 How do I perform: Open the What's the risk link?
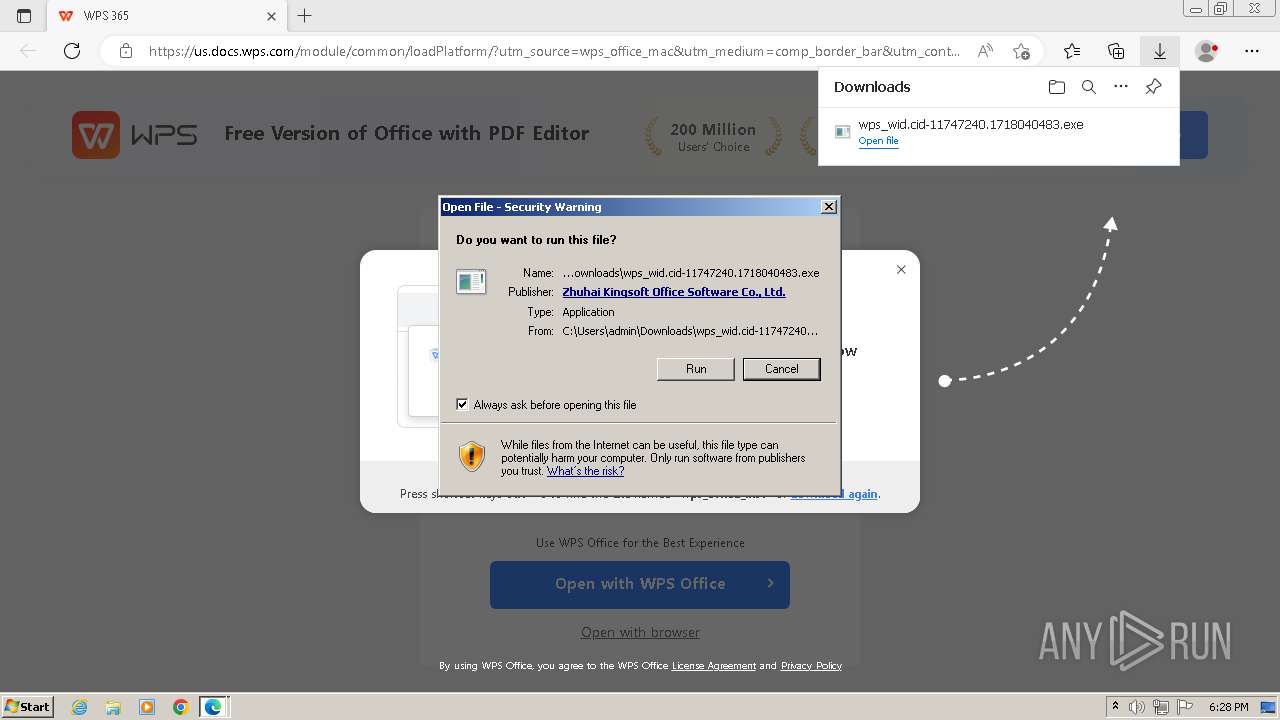(585, 471)
